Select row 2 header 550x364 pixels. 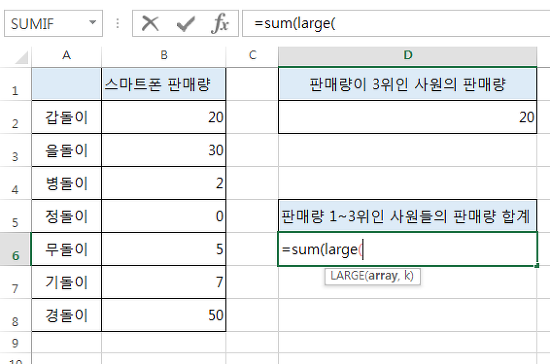(x=15, y=117)
